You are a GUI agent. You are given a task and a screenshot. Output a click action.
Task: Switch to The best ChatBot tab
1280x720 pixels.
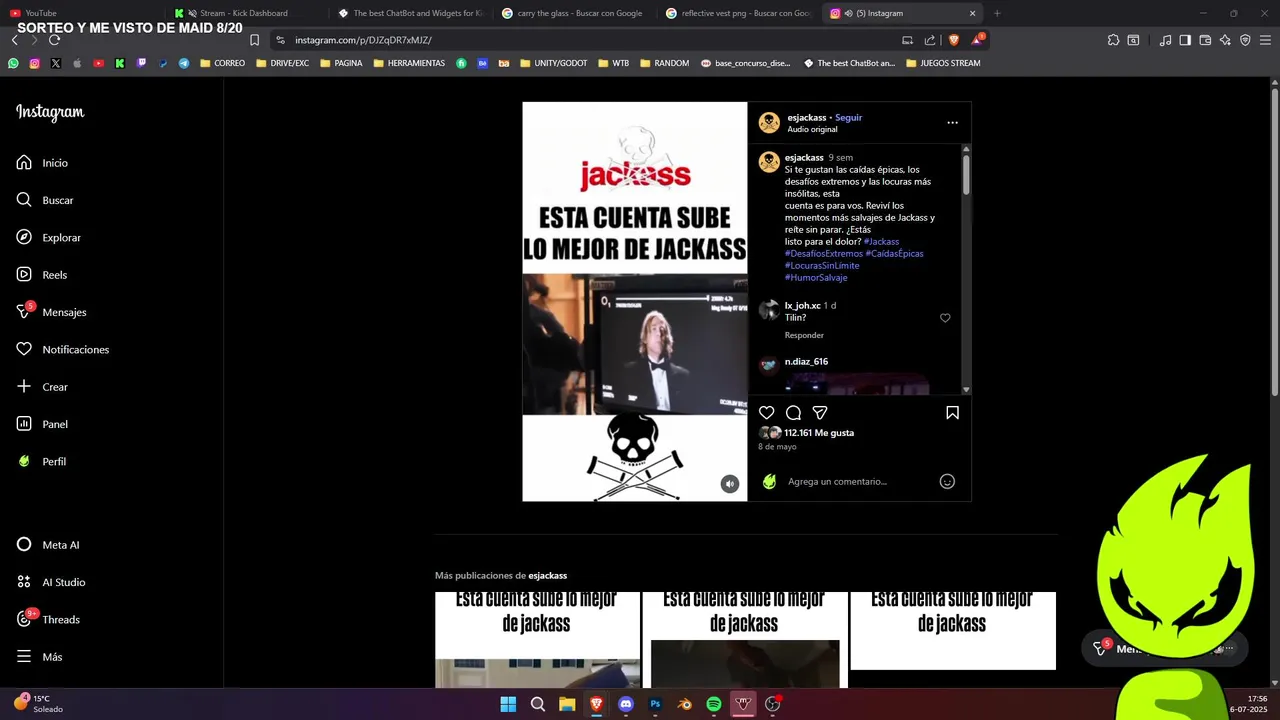[x=410, y=13]
